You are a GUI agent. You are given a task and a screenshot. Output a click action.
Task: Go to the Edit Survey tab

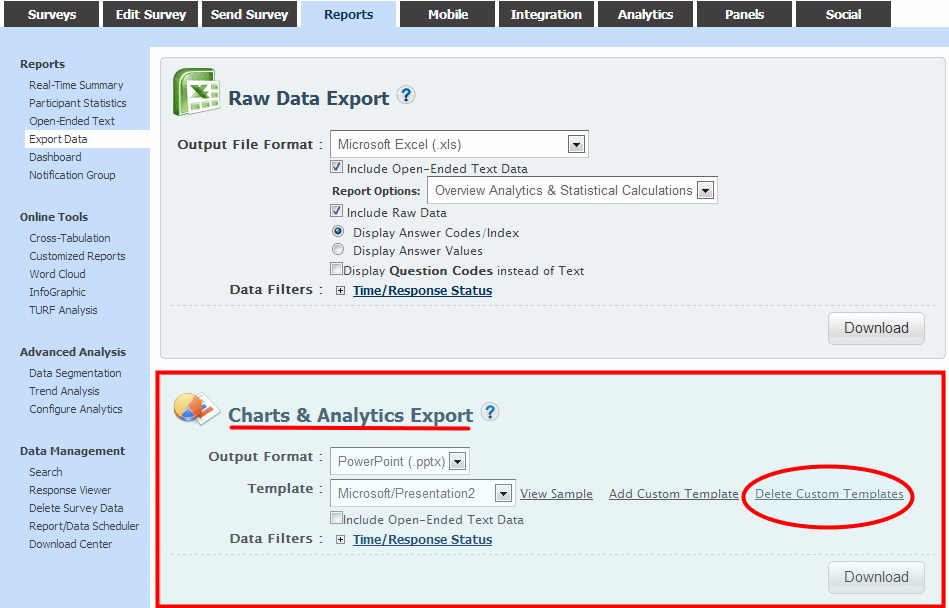tap(150, 14)
